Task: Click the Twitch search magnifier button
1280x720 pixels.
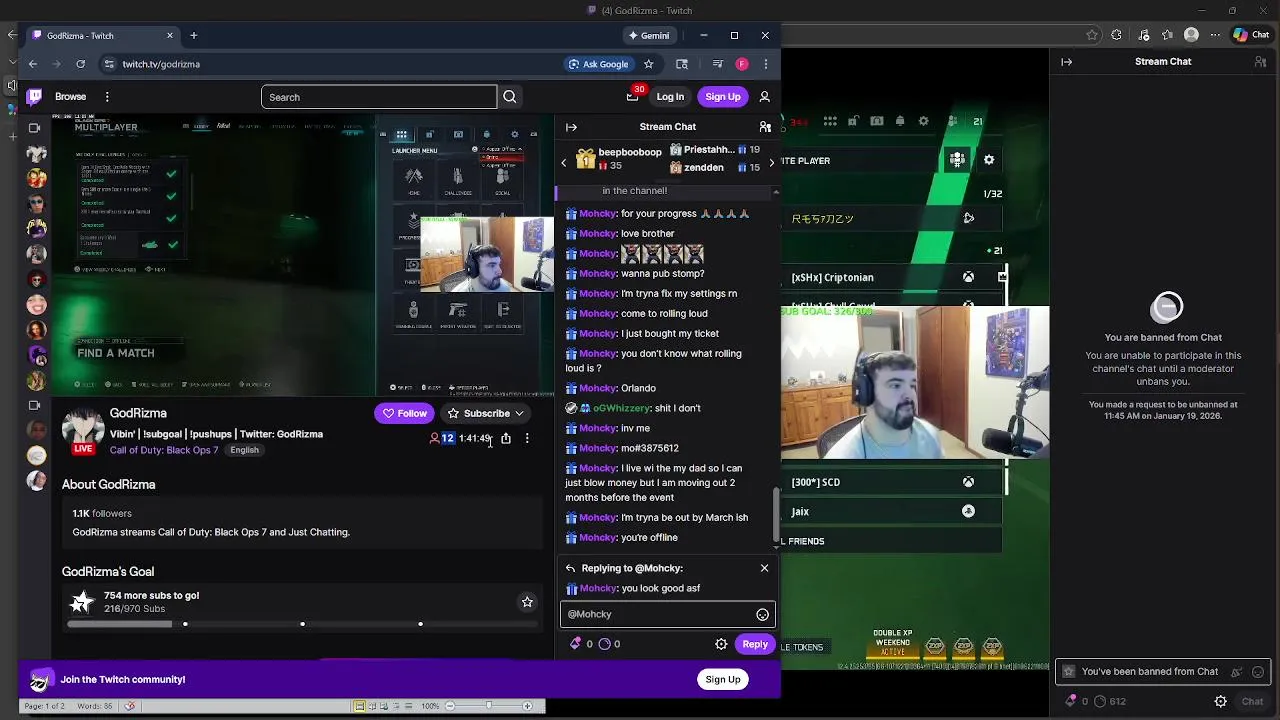Action: point(510,97)
